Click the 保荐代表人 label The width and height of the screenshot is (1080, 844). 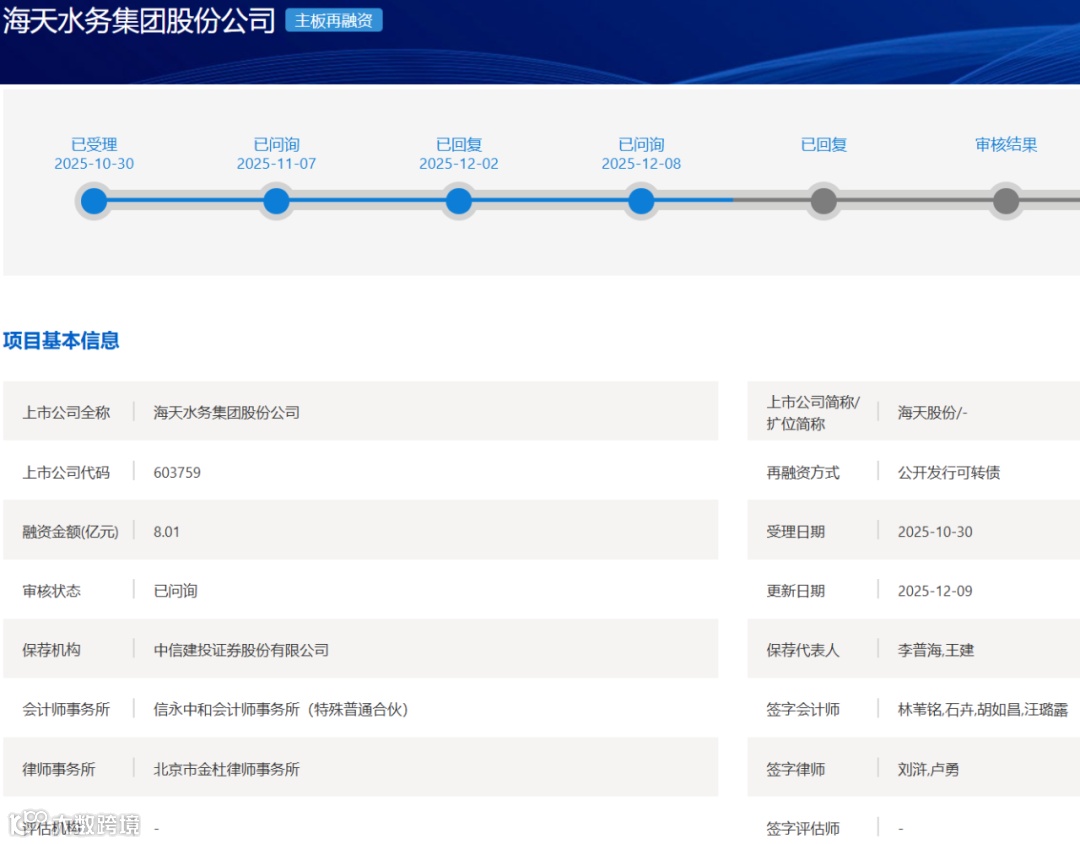point(803,650)
